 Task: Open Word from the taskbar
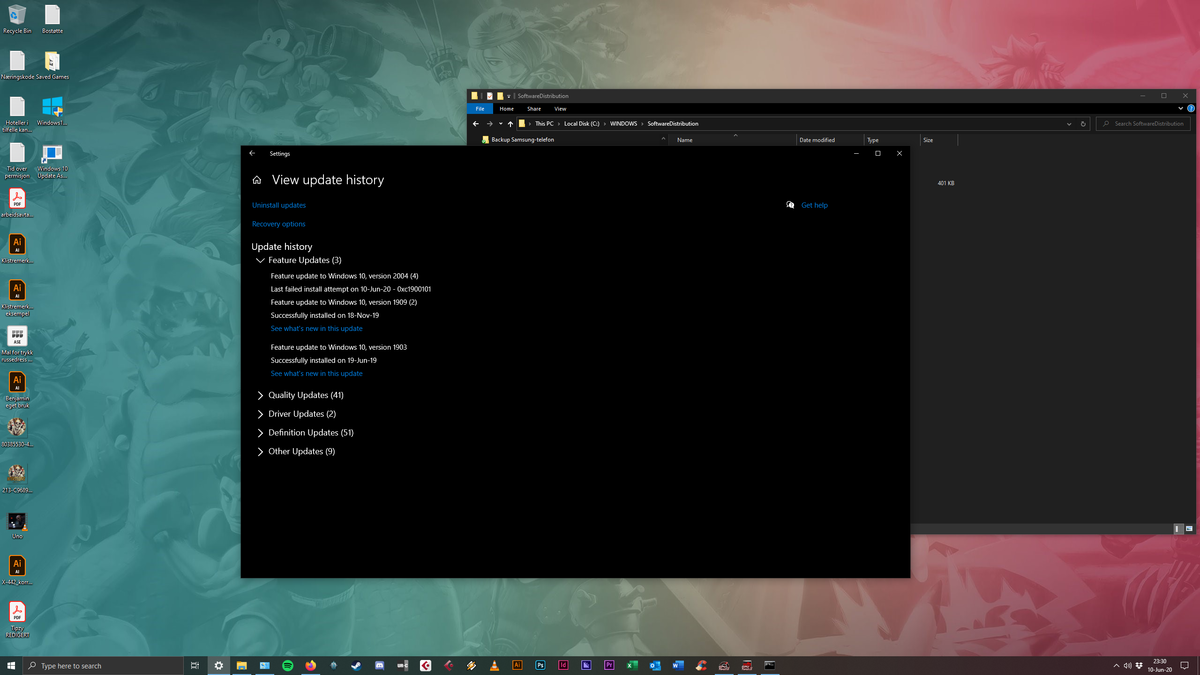coord(678,665)
